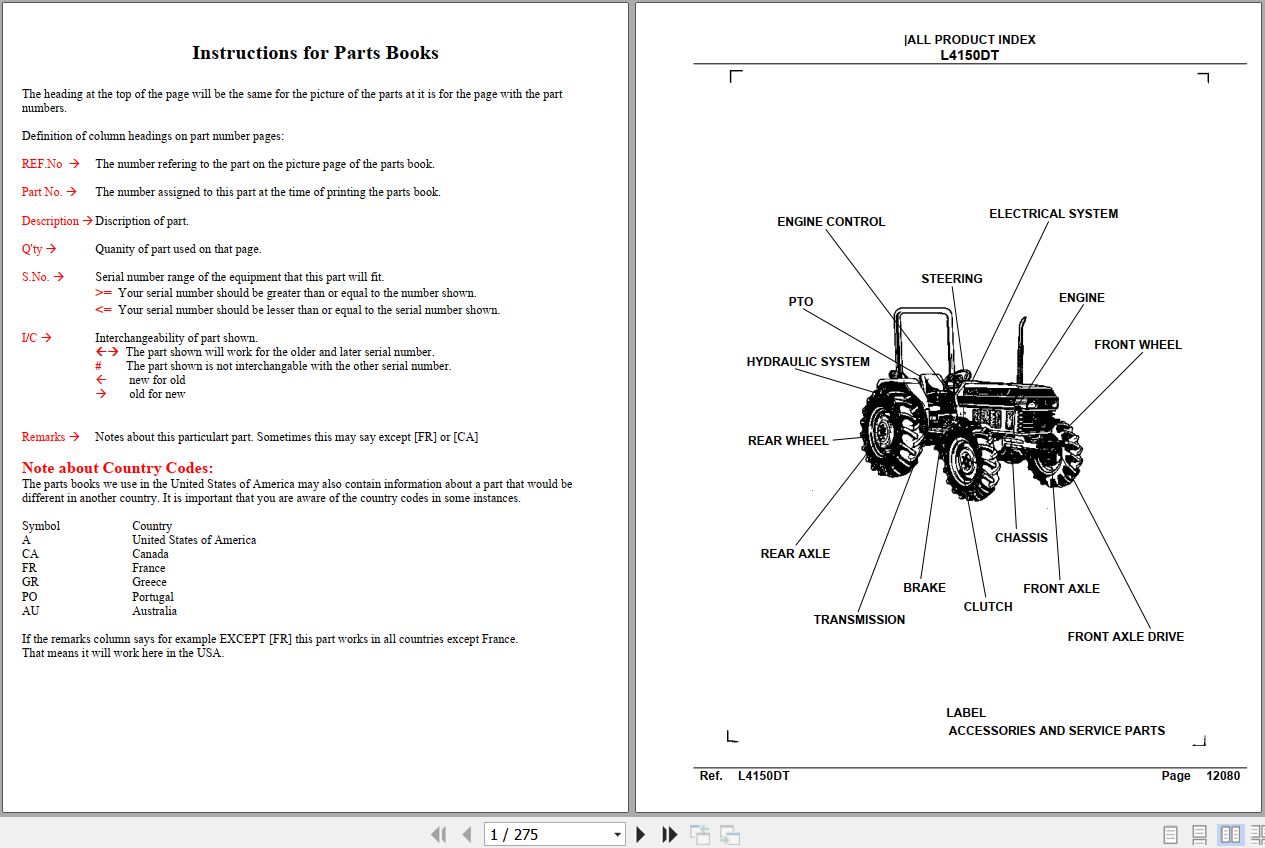Click the ENGINE label on diagram
The image size is (1265, 848).
[x=1081, y=298]
